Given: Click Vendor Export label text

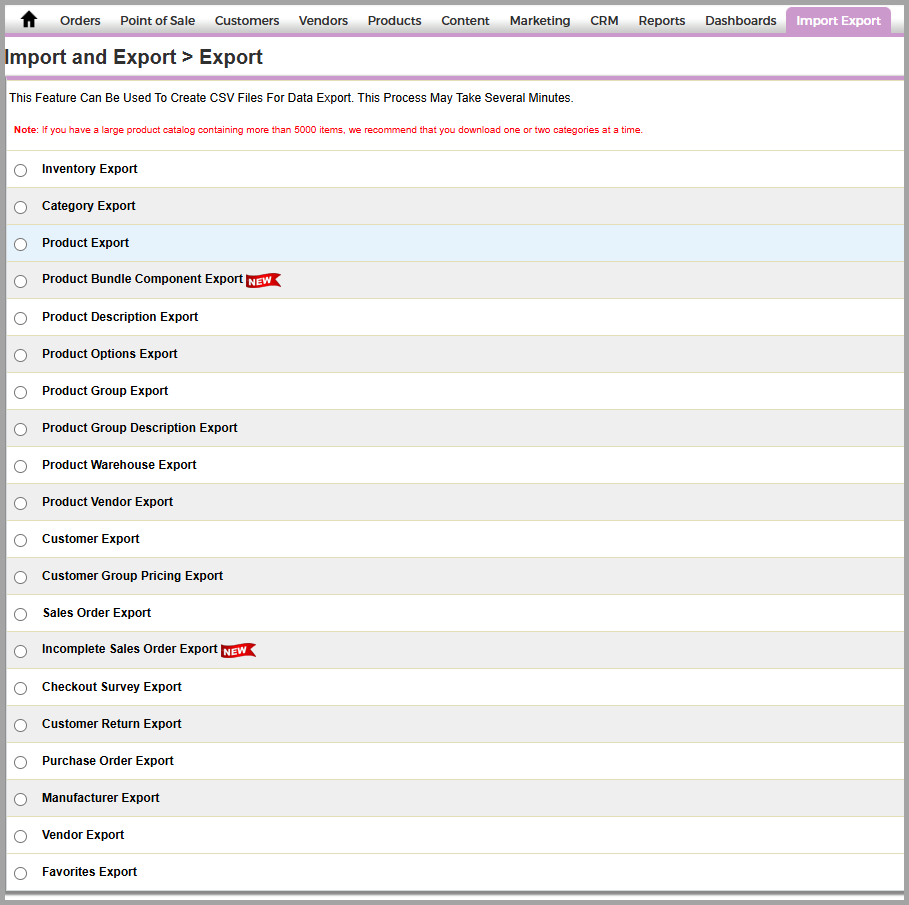Looking at the screenshot, I should [83, 835].
